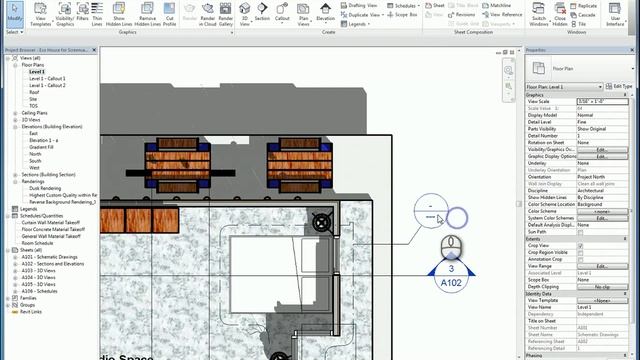The image size is (640, 360).
Task: Close the Project Browser panel
Action: click(x=94, y=50)
